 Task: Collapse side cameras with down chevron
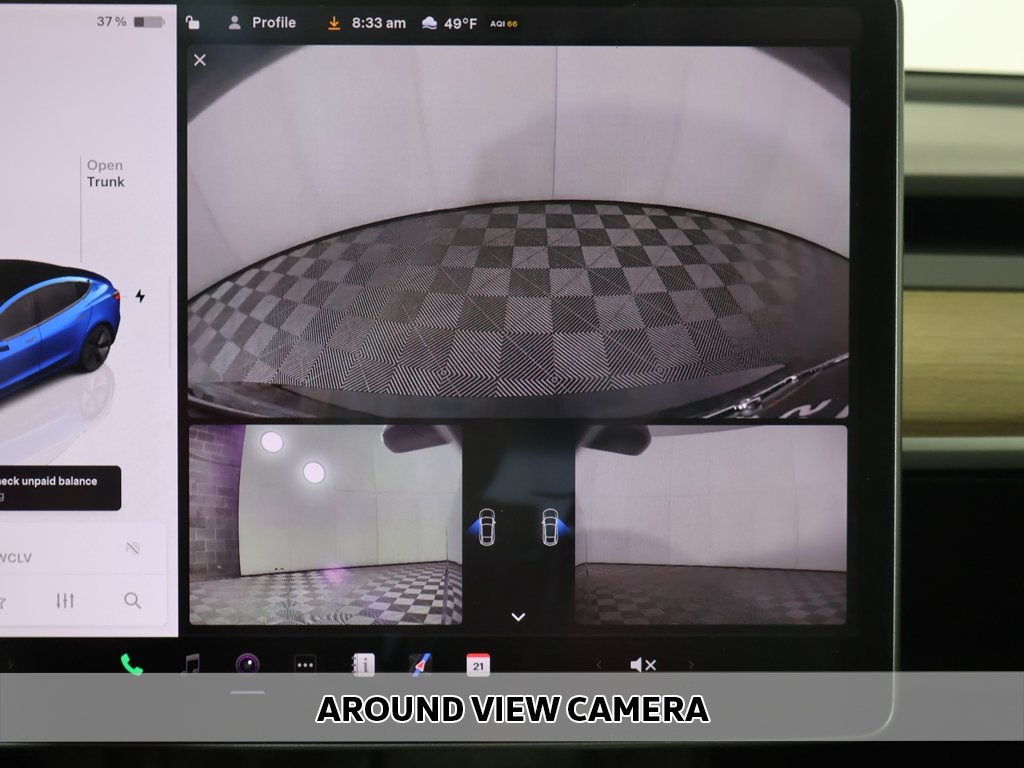518,617
